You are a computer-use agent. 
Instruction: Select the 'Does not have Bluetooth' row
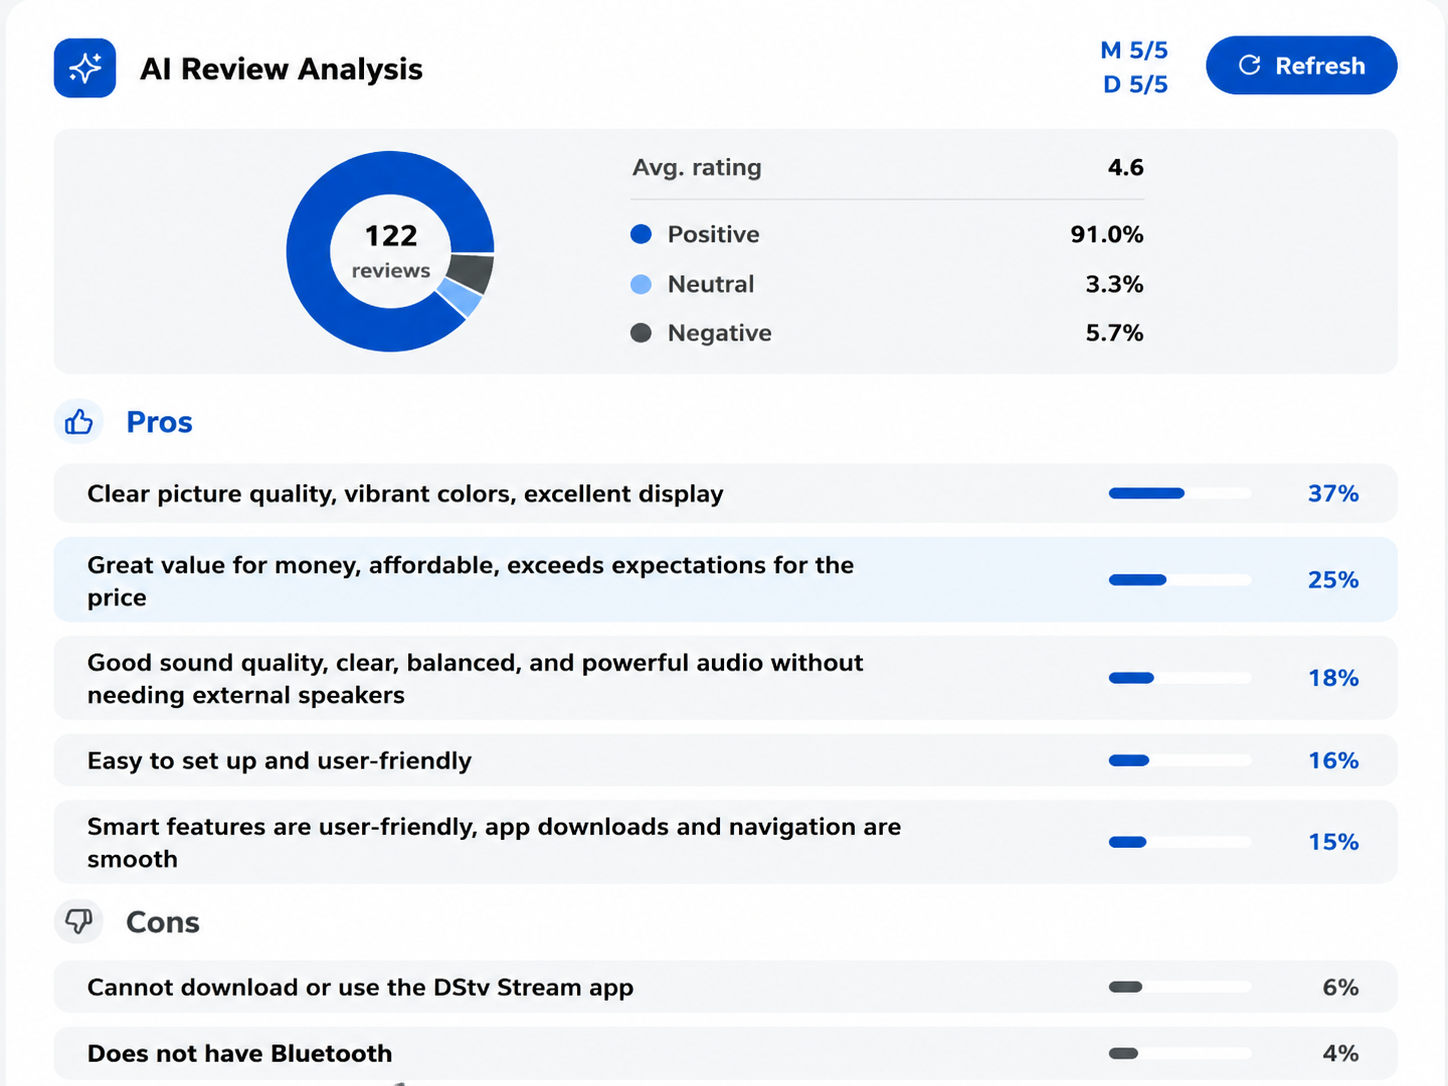coord(725,1053)
